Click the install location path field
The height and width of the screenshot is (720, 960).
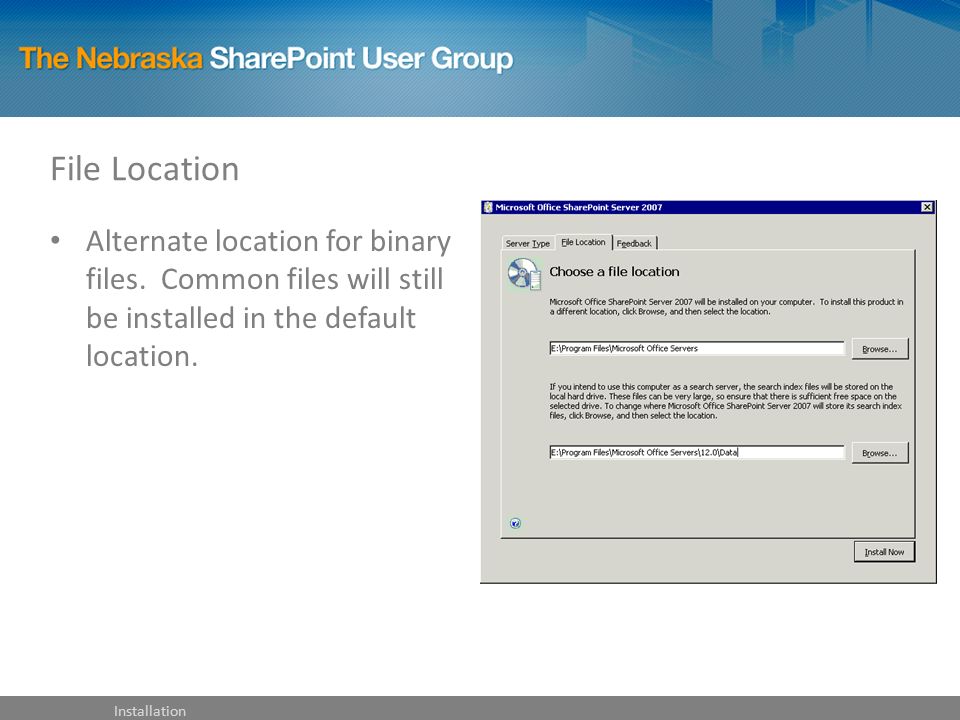(697, 348)
